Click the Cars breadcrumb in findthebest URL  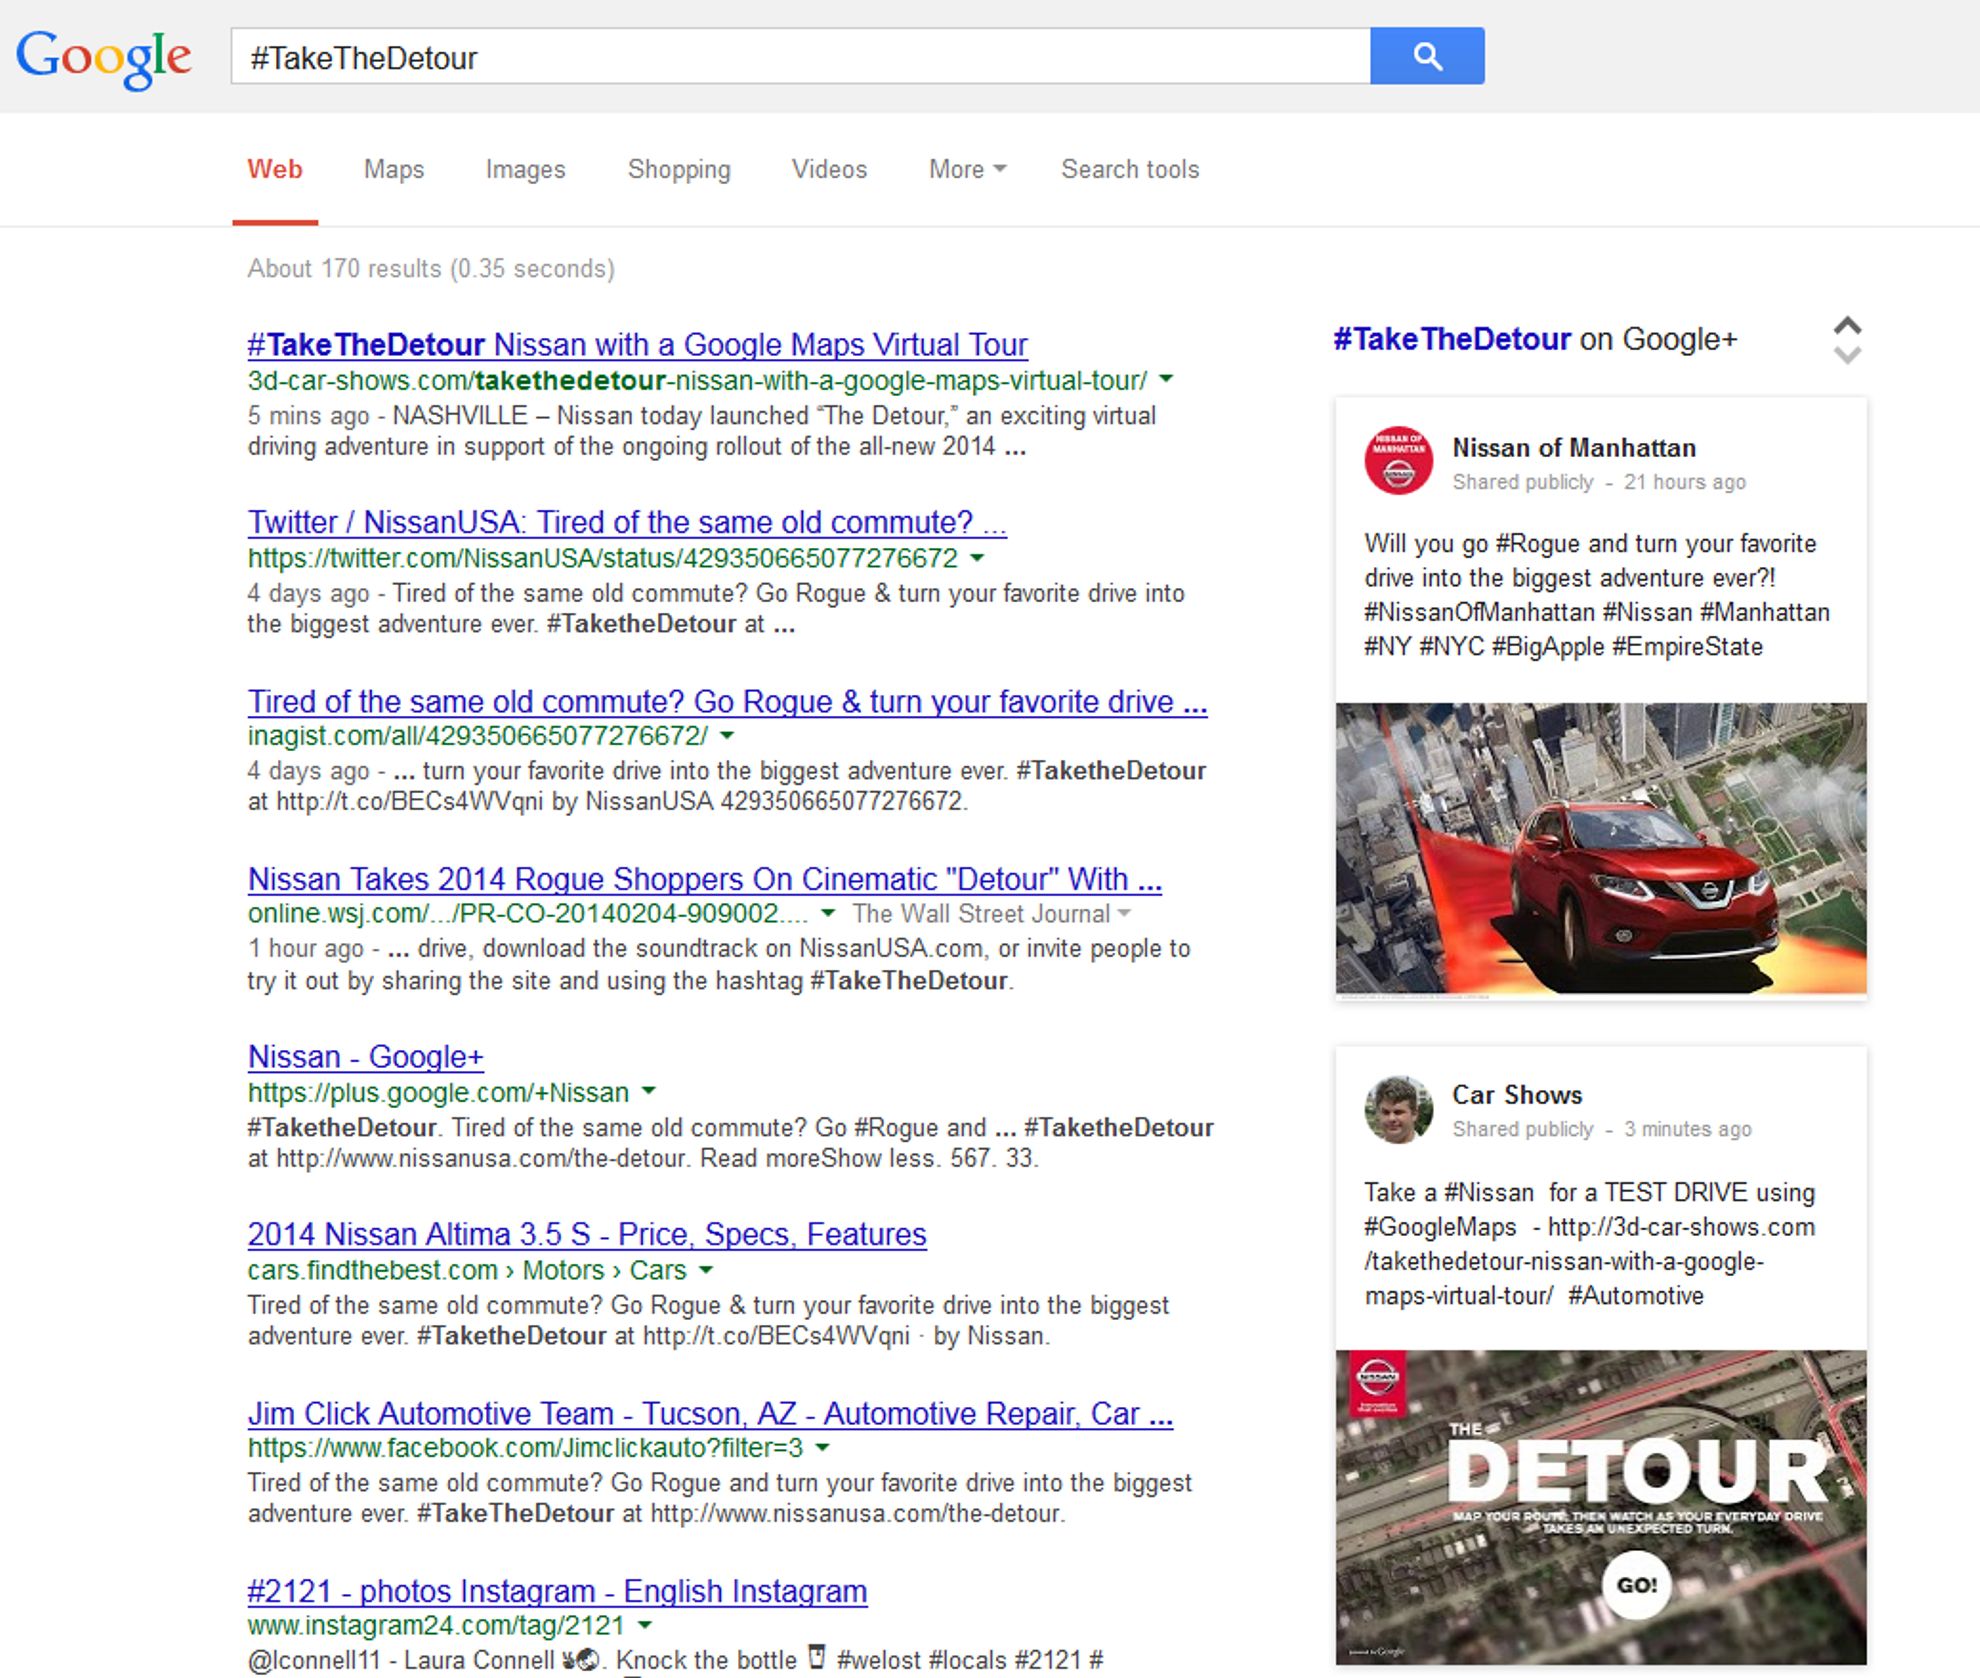click(x=657, y=1270)
